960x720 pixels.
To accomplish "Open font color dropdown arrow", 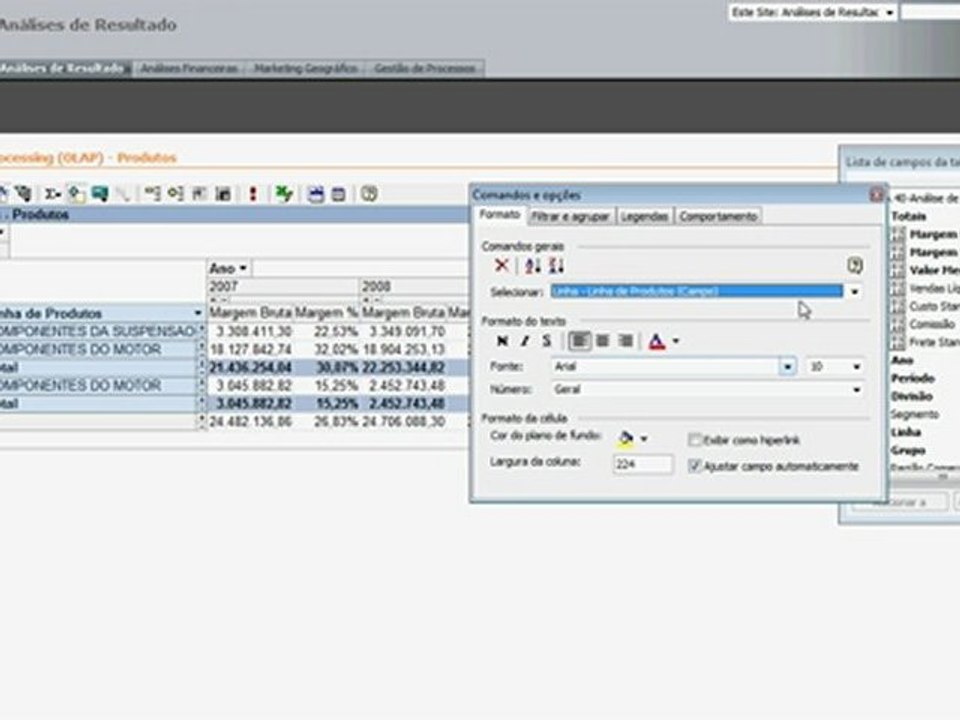I will click(x=675, y=341).
